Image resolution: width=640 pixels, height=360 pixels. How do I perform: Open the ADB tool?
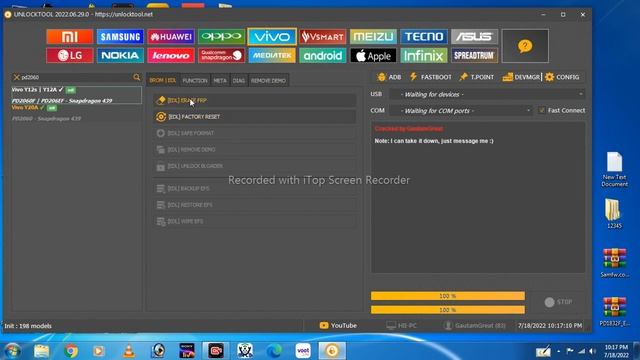tap(389, 77)
